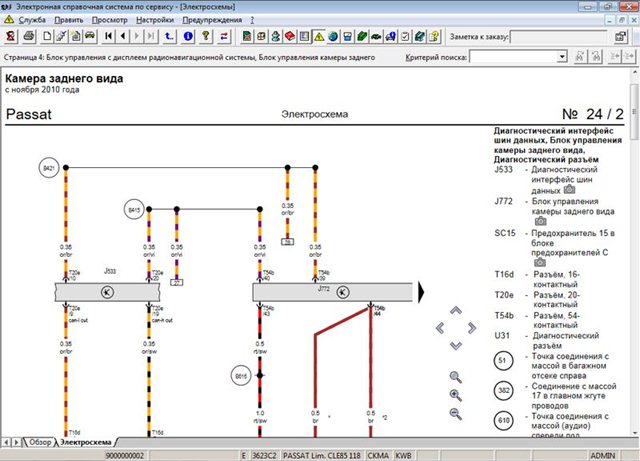The image size is (640, 461).
Task: Zoom out with magnifier minus icon
Action: [x=456, y=414]
